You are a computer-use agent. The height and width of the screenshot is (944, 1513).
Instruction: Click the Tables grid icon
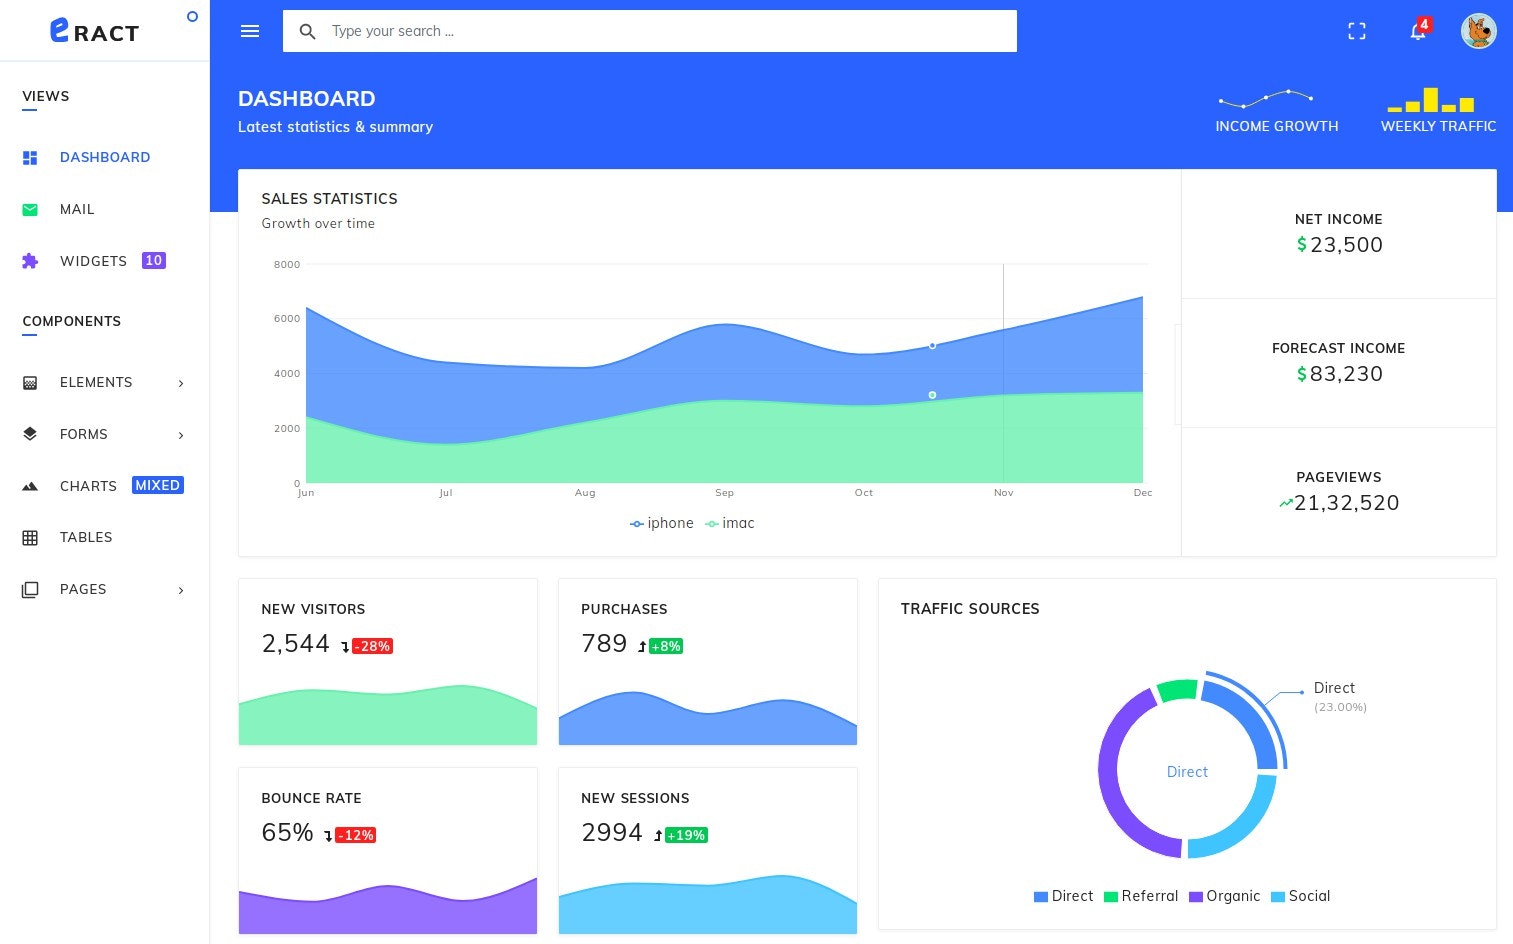(30, 537)
